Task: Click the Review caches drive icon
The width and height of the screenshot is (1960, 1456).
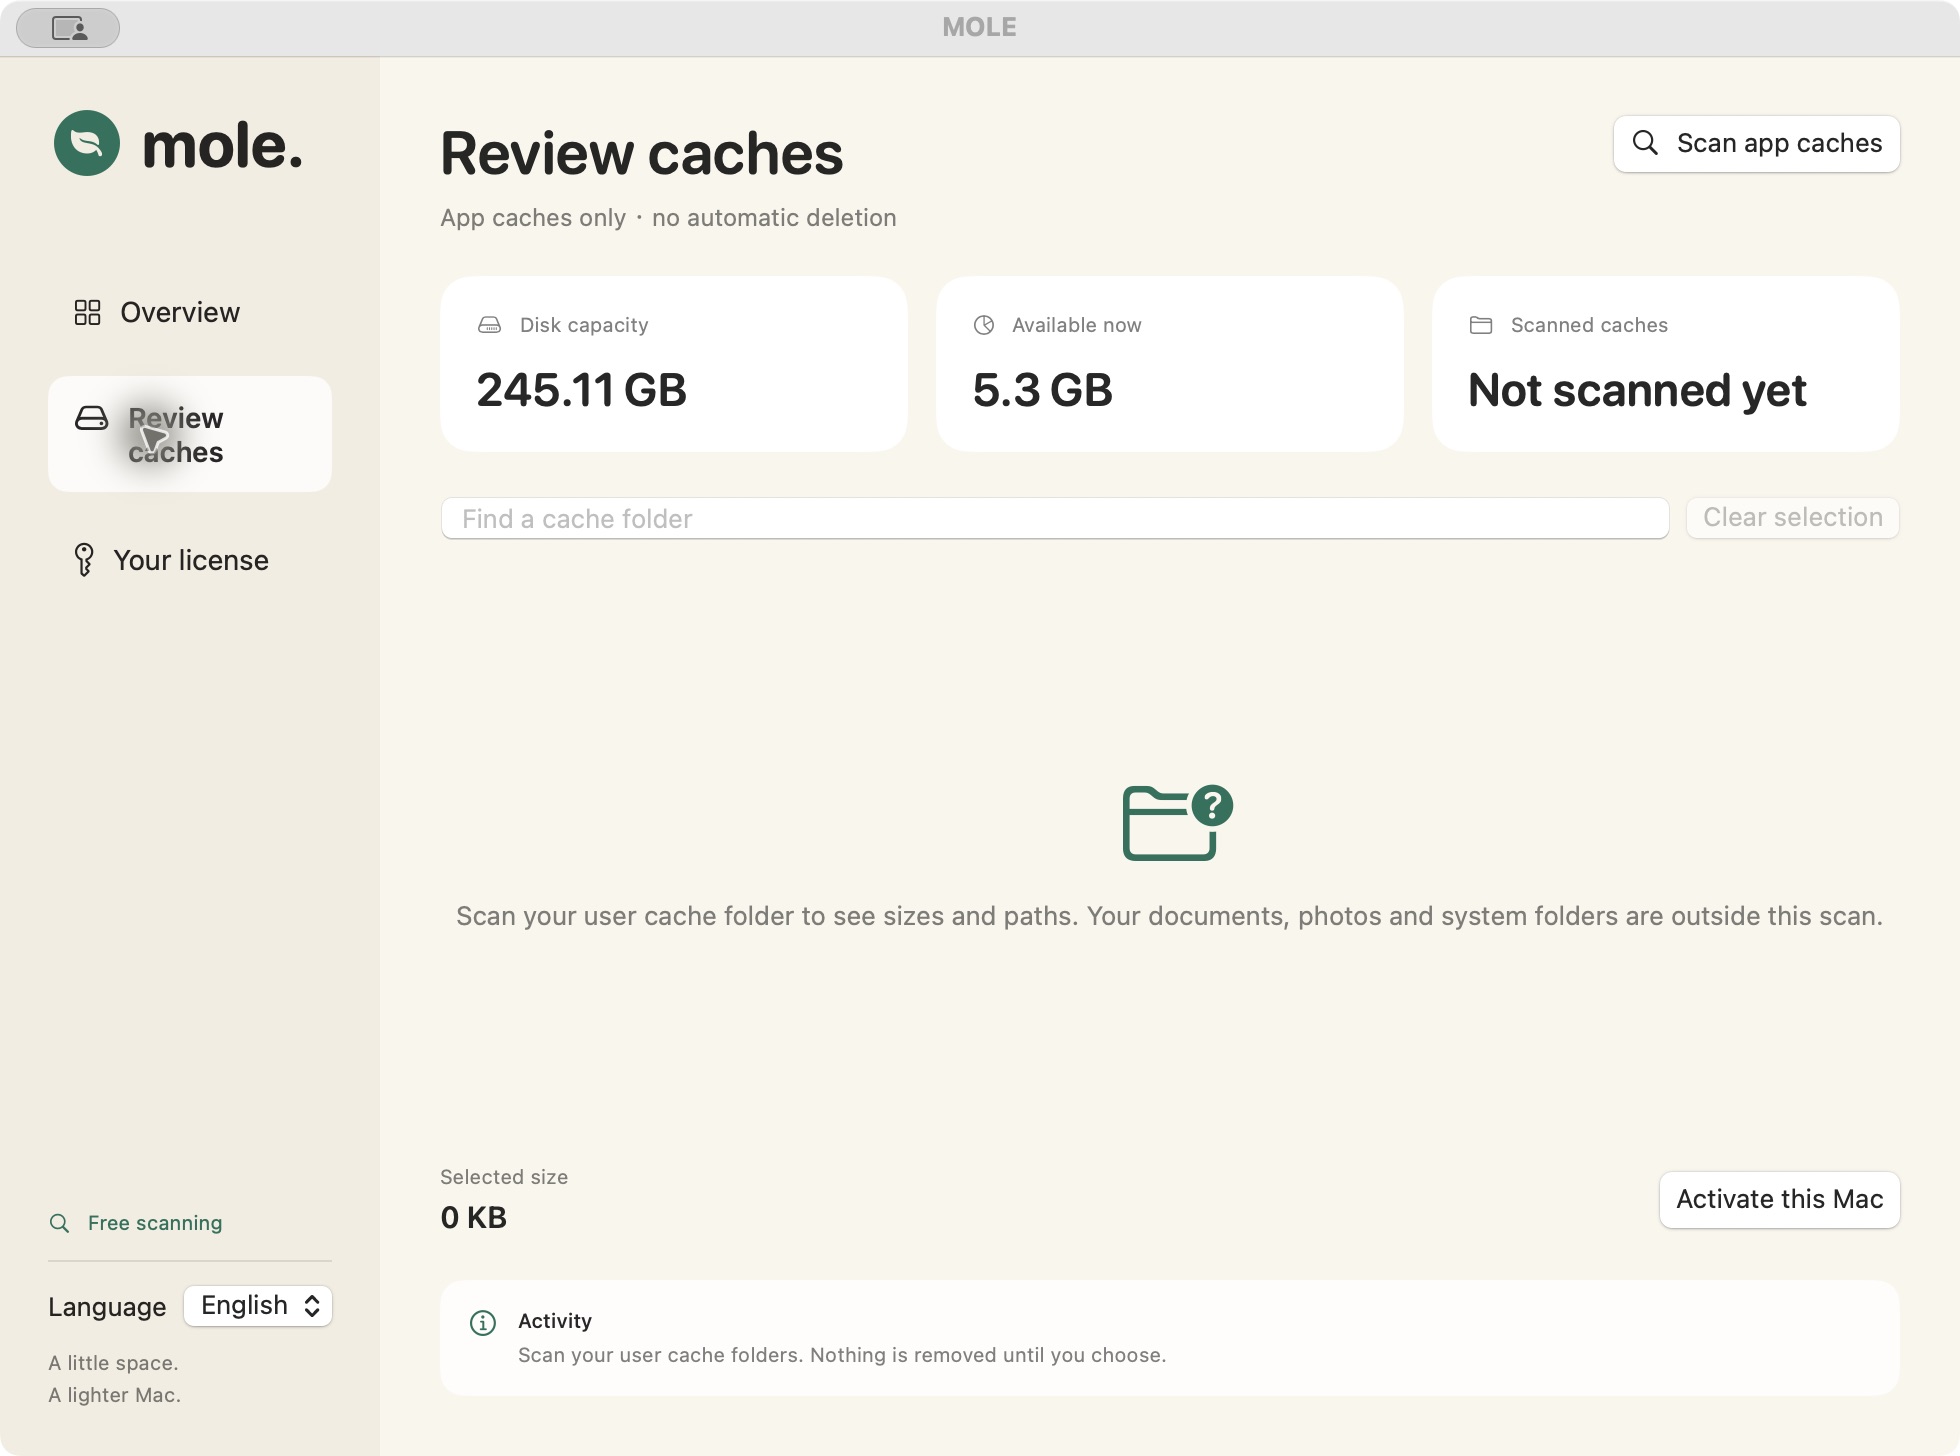Action: [92, 418]
